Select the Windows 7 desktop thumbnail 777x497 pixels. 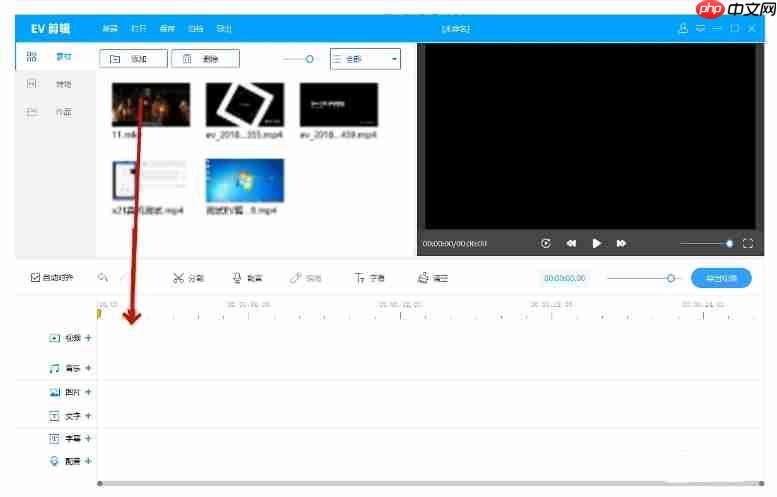(x=245, y=180)
